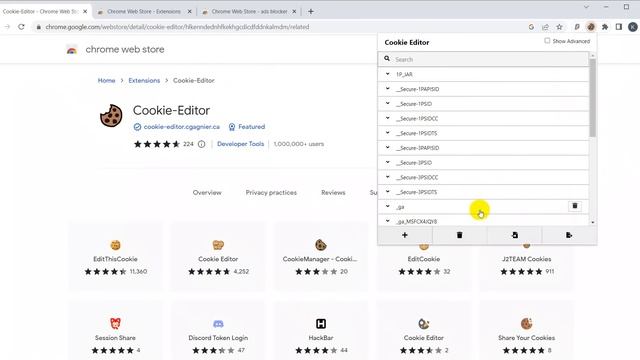Click the cookie list scrollbar thumb
Screen dimensions: 640x360
tap(593, 98)
